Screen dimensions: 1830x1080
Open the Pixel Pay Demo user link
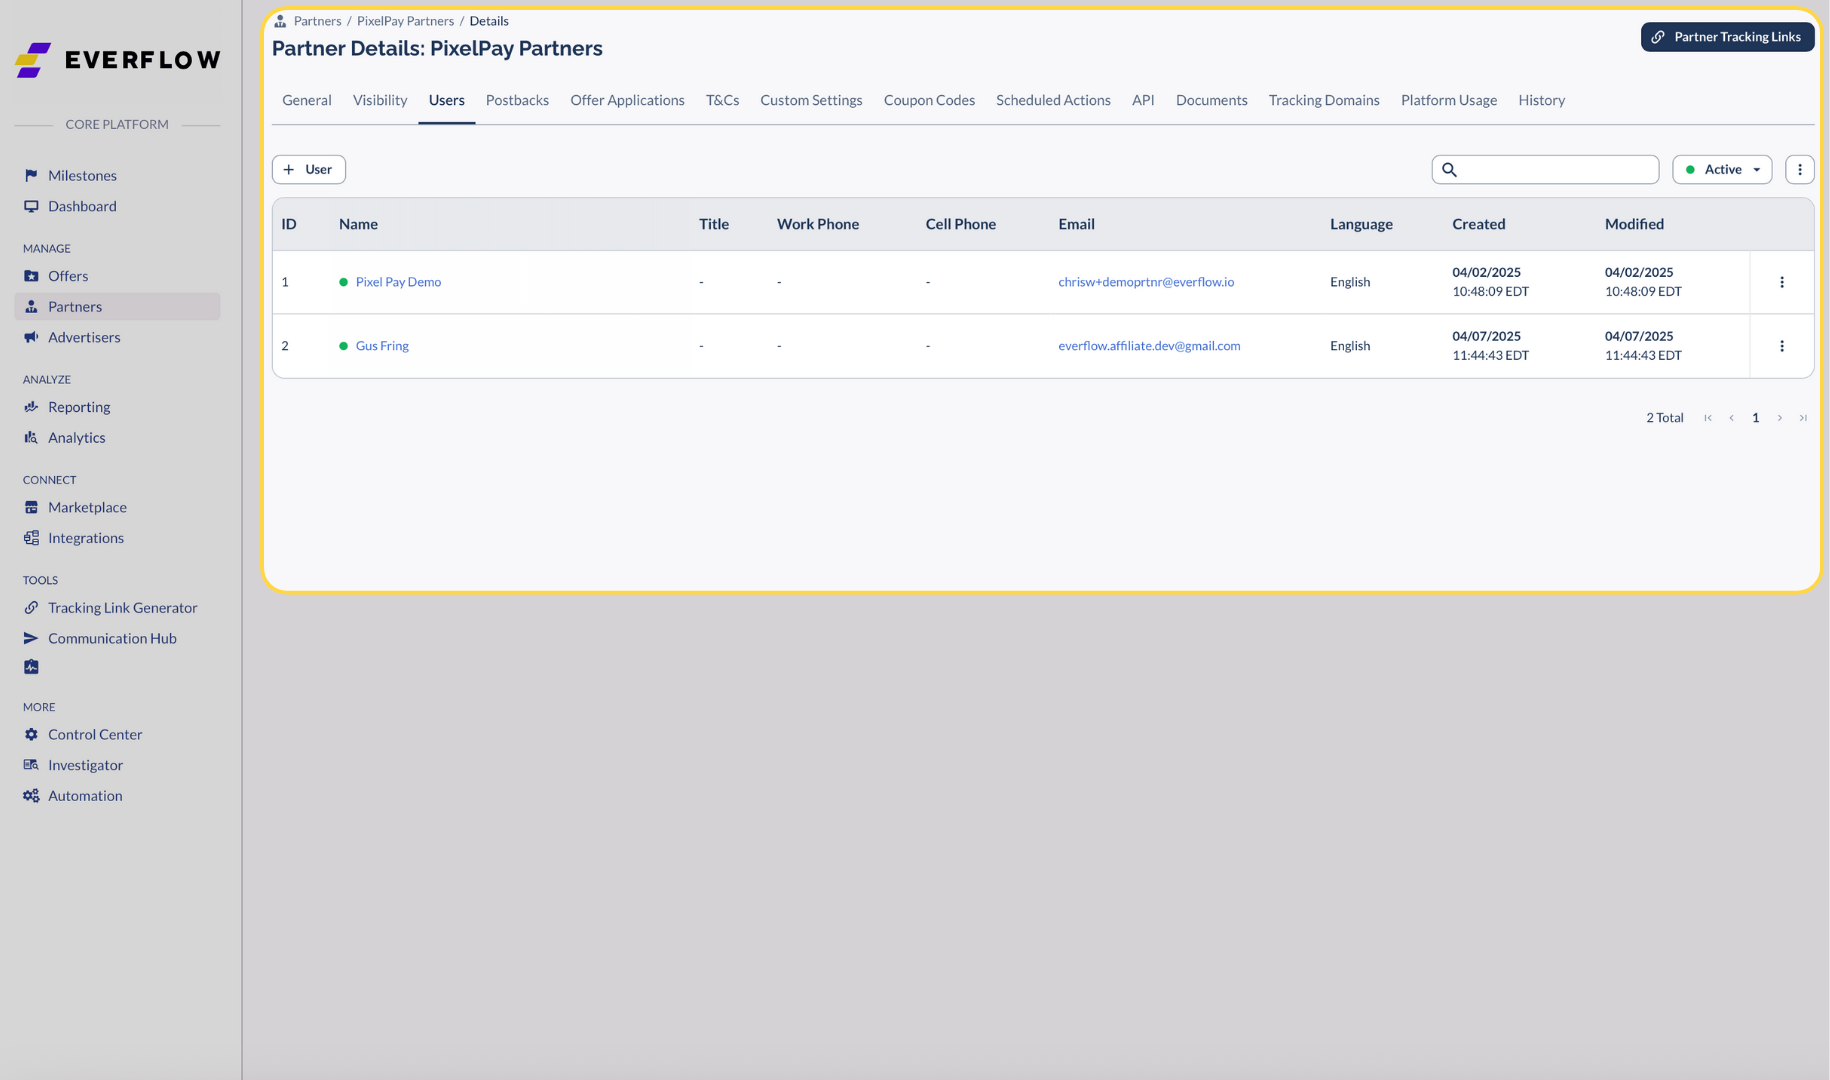coord(398,282)
